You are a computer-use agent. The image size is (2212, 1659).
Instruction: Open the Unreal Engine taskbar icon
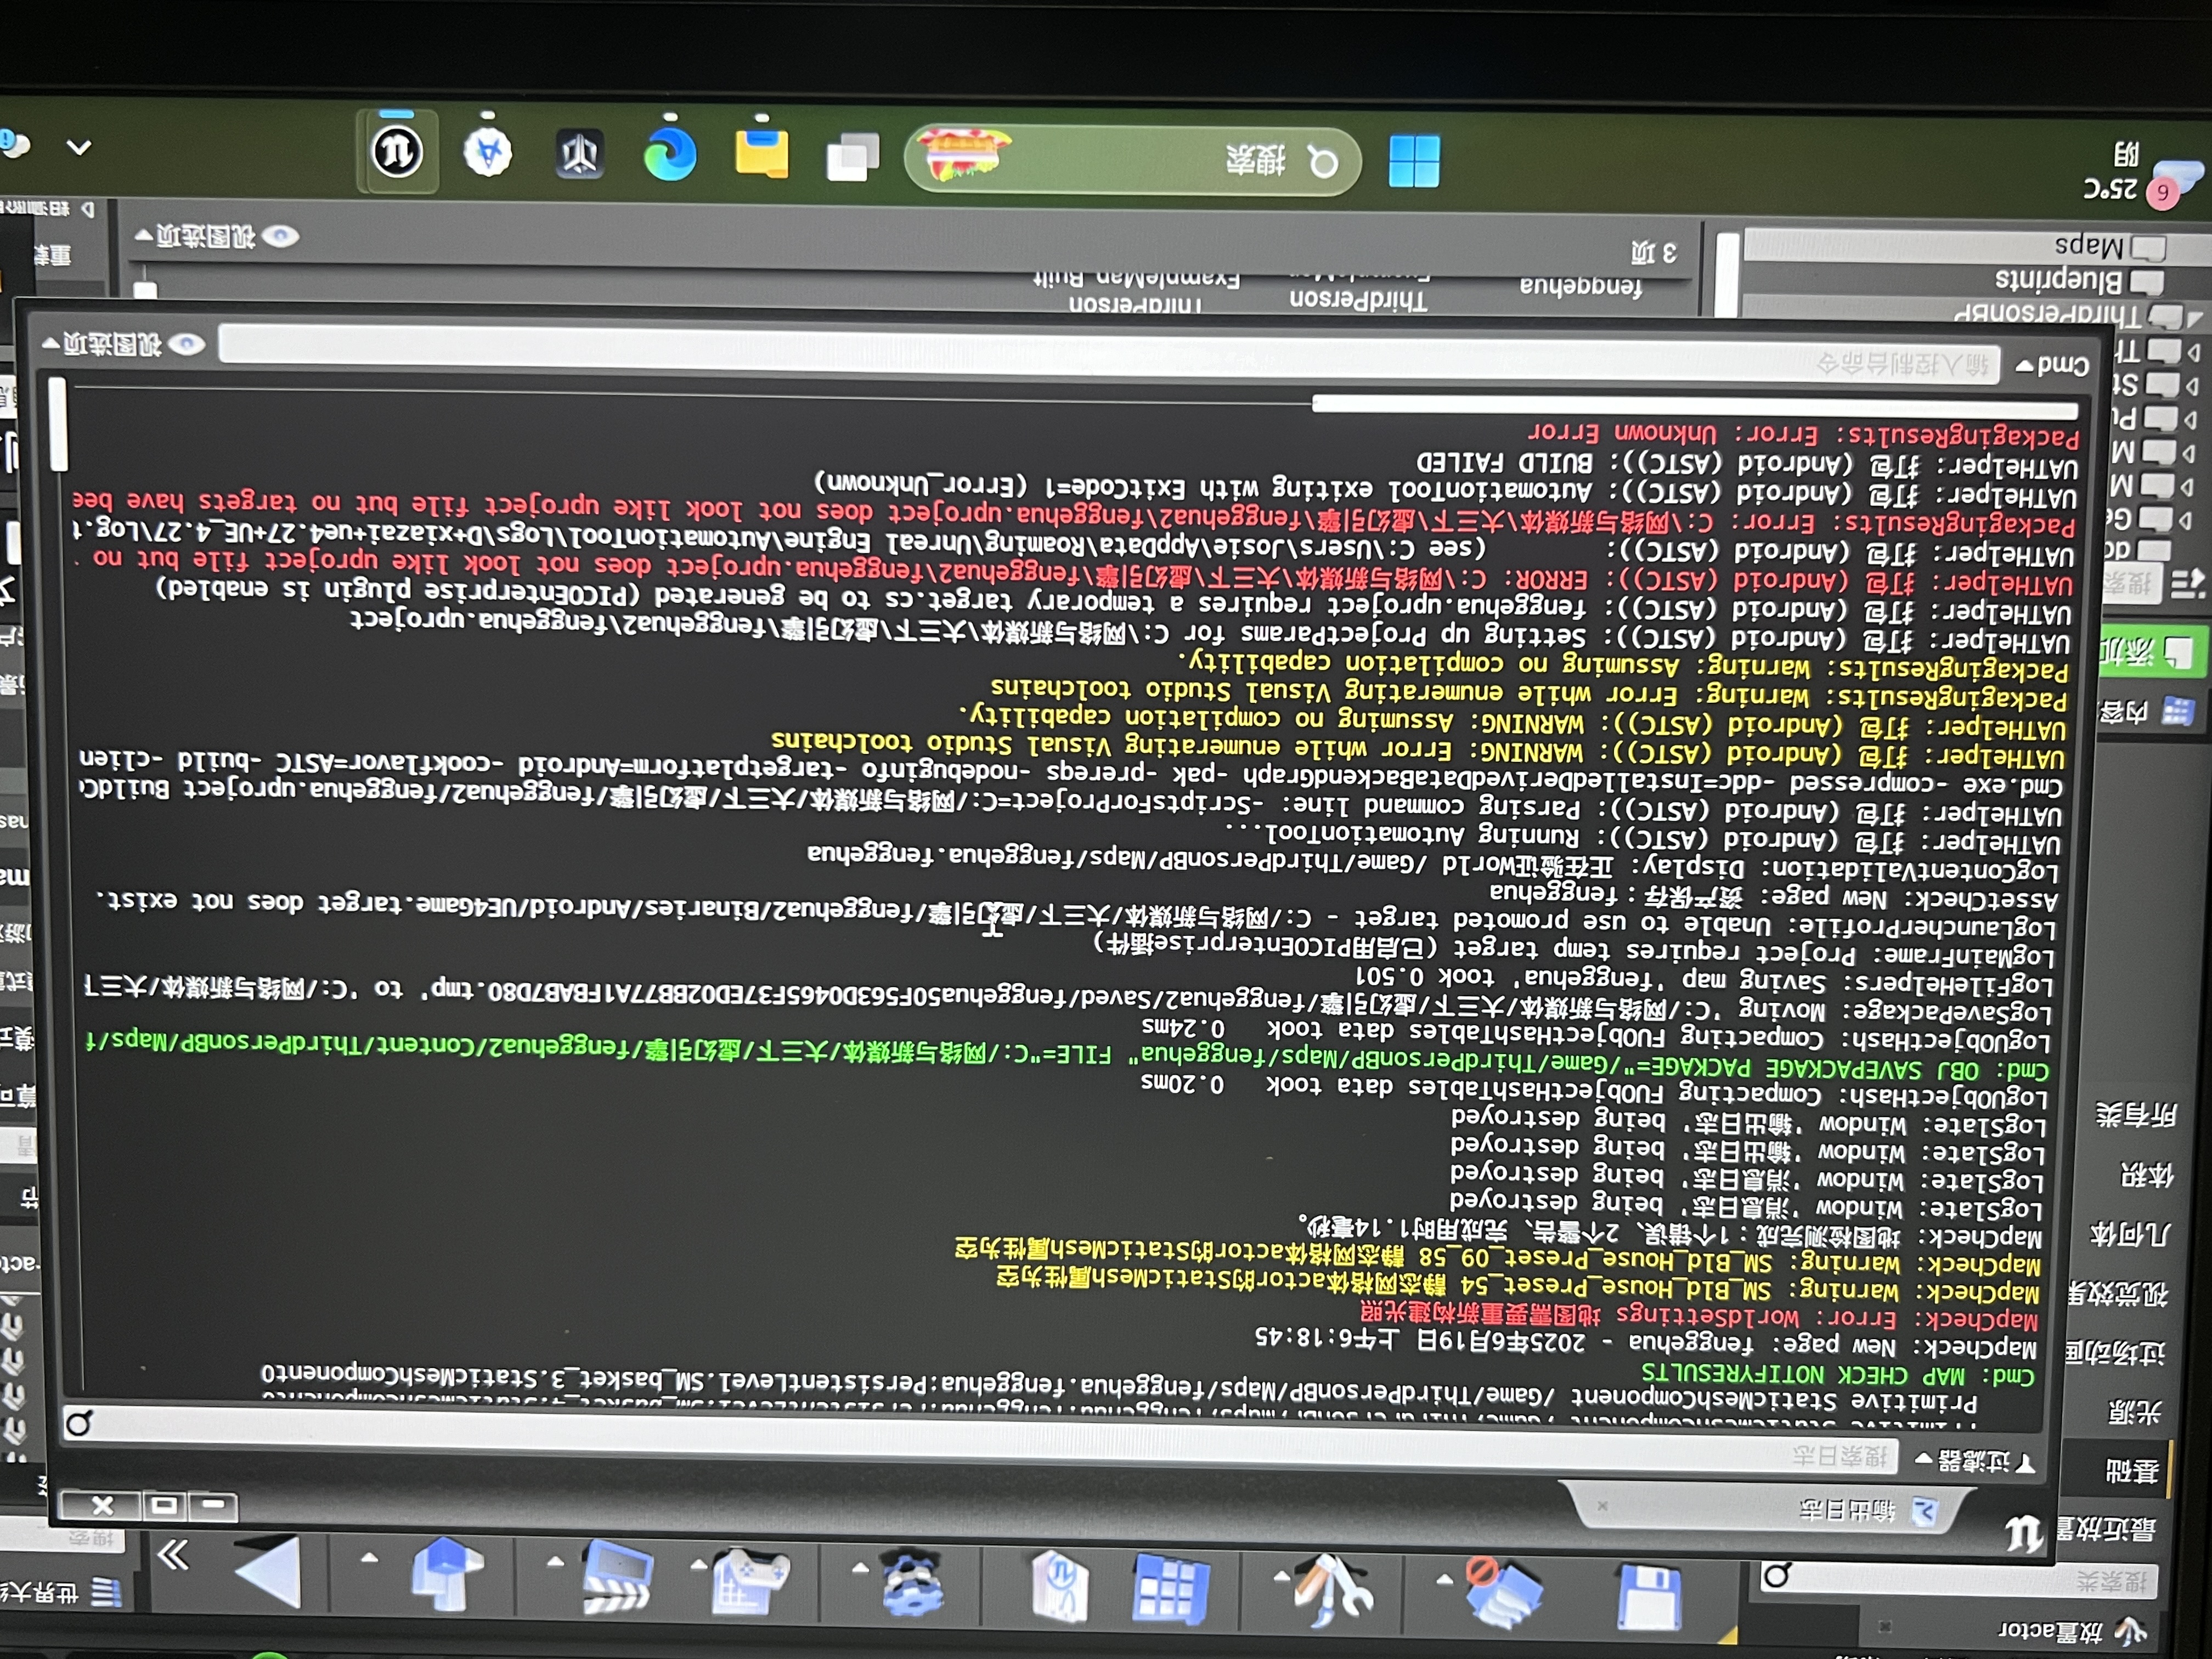pyautogui.click(x=397, y=152)
